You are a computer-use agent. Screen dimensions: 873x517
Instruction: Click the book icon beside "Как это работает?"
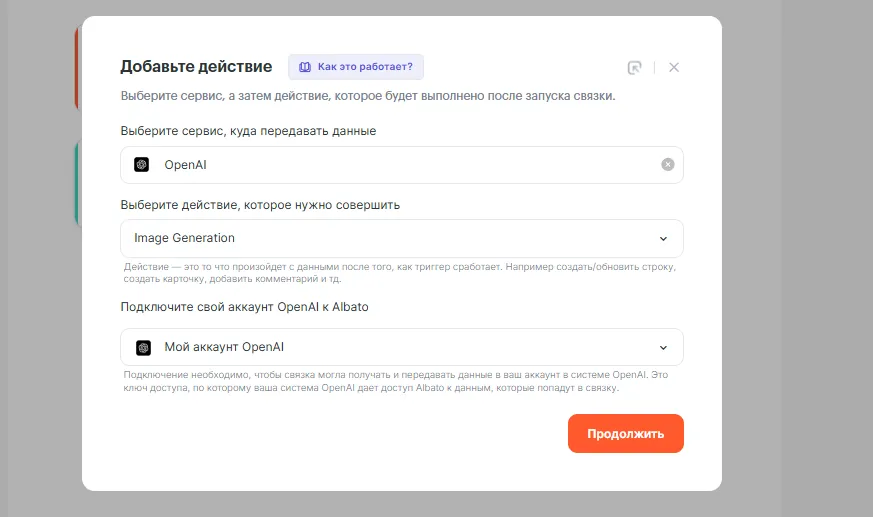(303, 67)
